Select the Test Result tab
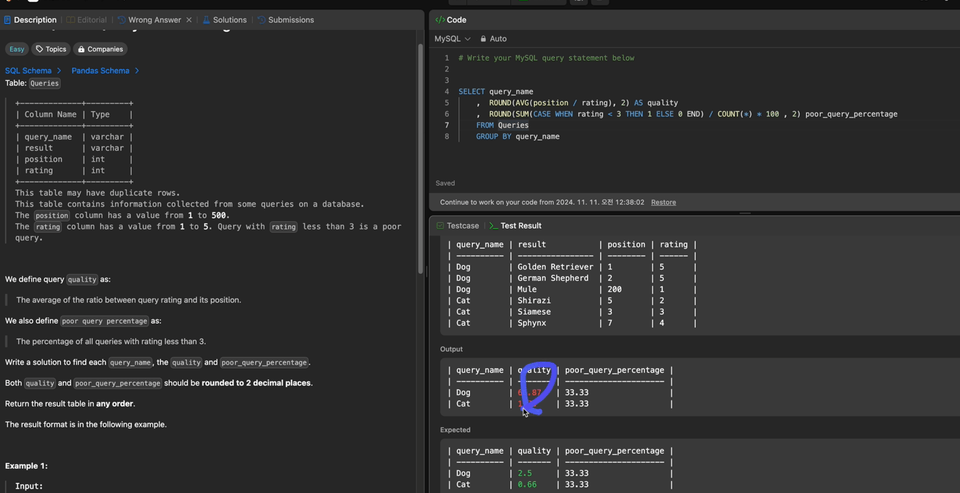Image resolution: width=960 pixels, height=493 pixels. point(515,225)
